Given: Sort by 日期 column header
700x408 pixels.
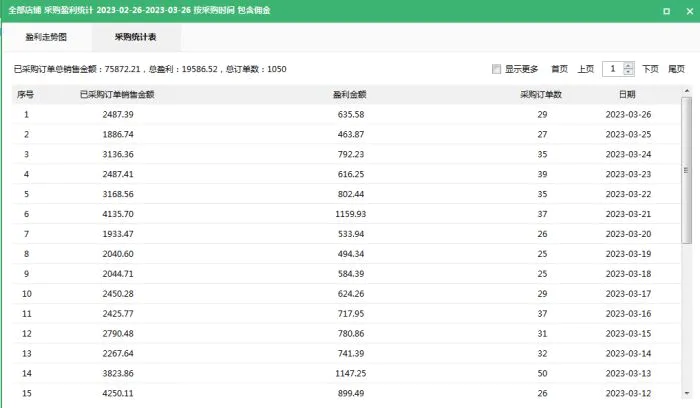Looking at the screenshot, I should tap(627, 94).
